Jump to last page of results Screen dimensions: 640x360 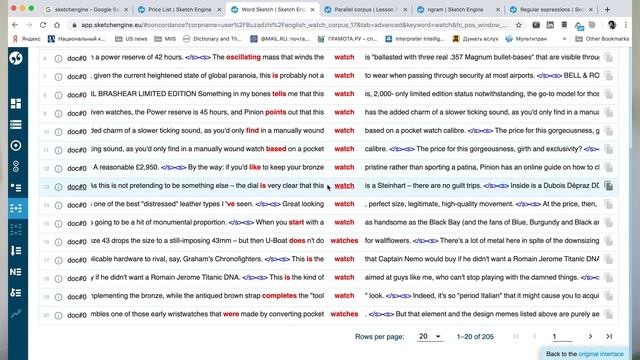(609, 337)
